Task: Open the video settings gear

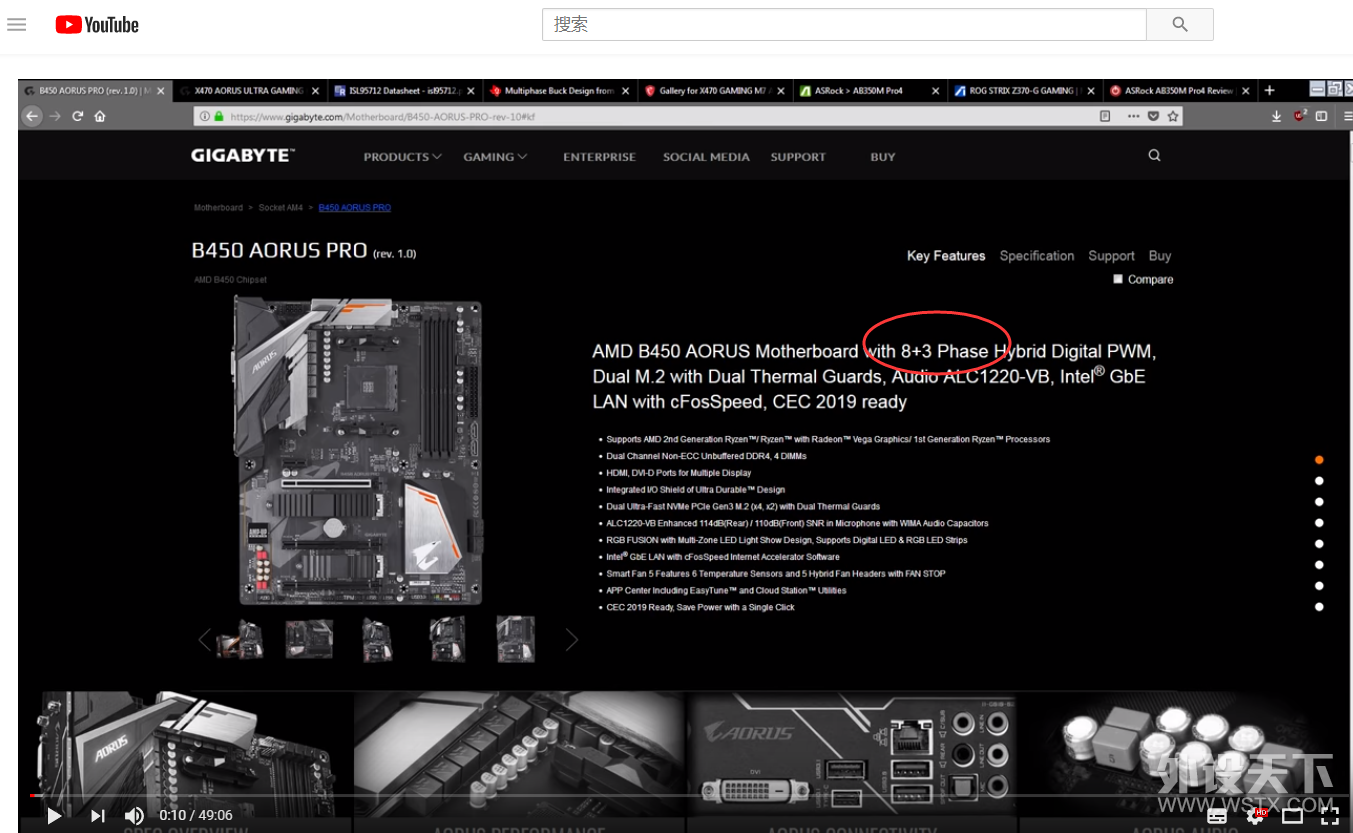Action: point(1256,816)
